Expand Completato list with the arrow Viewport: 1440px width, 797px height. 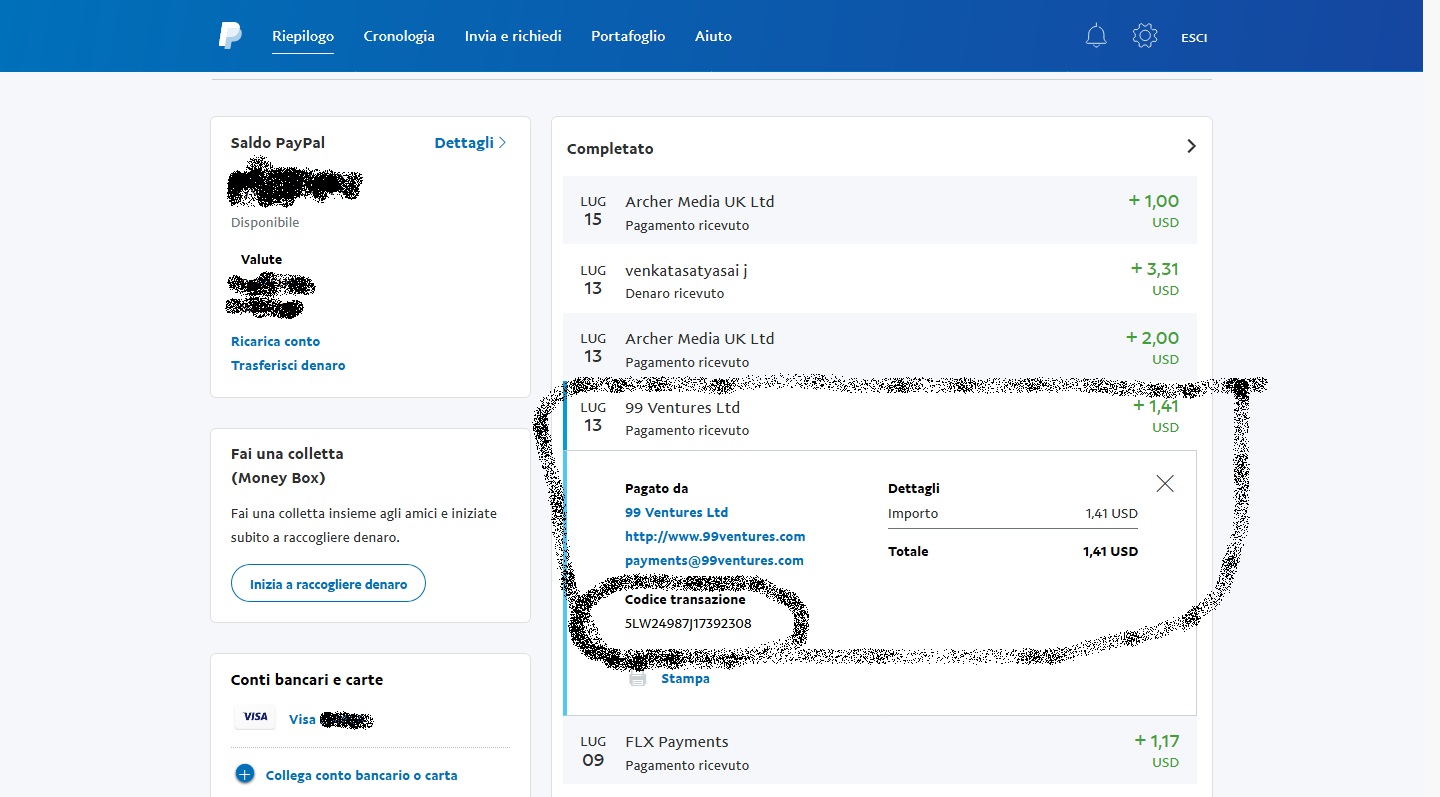tap(1191, 146)
